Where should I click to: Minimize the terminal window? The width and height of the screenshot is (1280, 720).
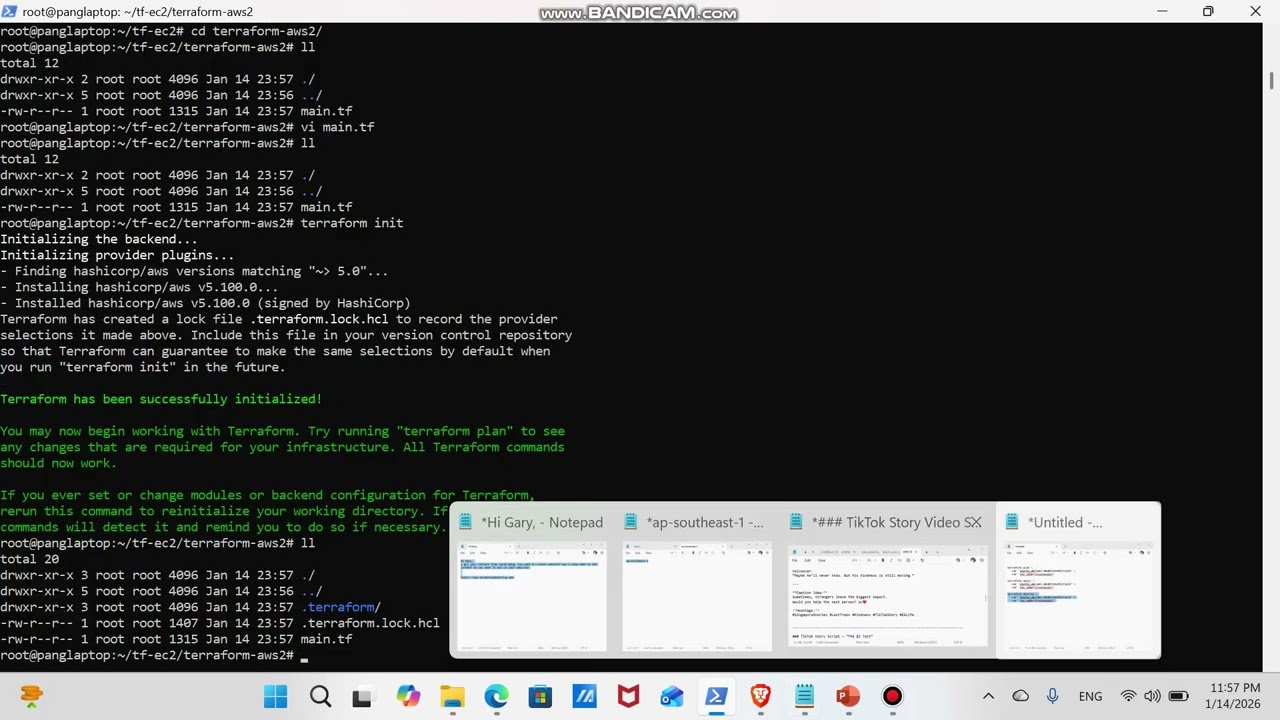(1162, 12)
